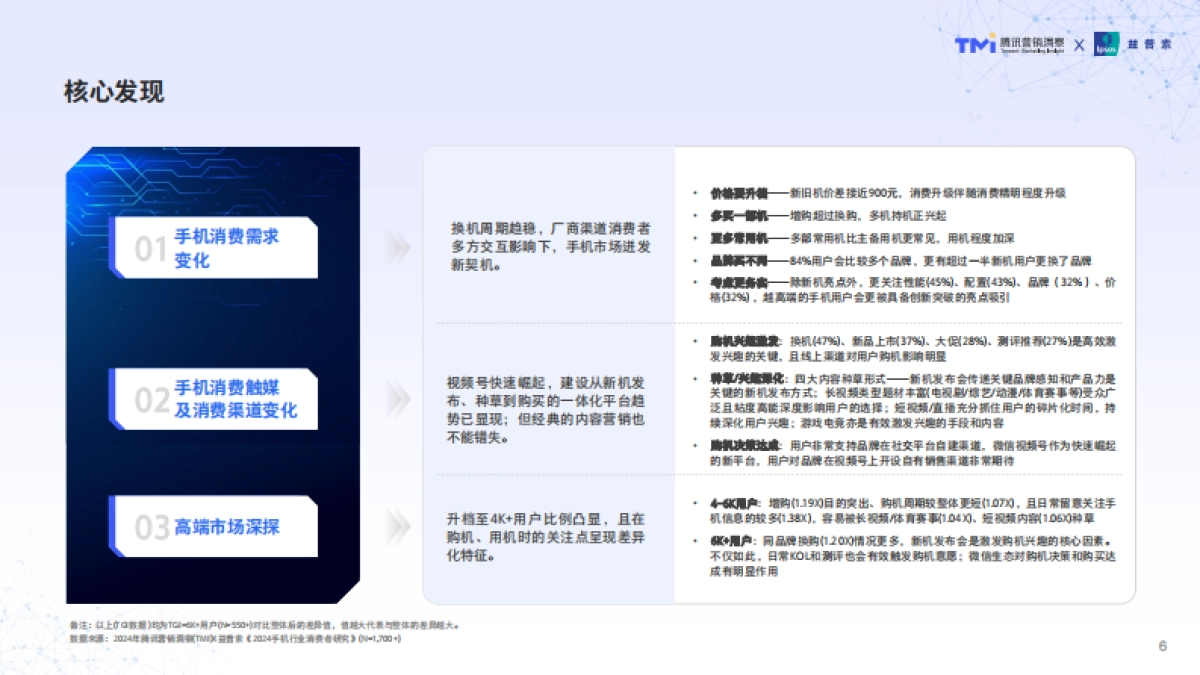Viewport: 1200px width, 675px height.
Task: Click the chevron arrows beside 手机消费需求变化
Action: pyautogui.click(x=398, y=247)
